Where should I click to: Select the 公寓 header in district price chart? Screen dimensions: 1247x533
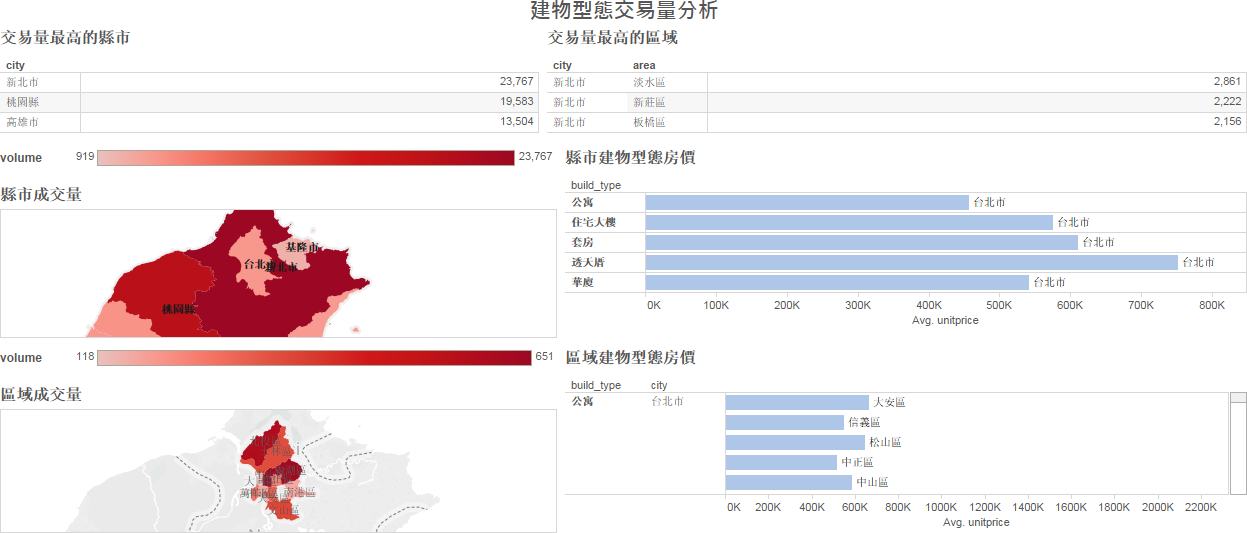(x=582, y=402)
